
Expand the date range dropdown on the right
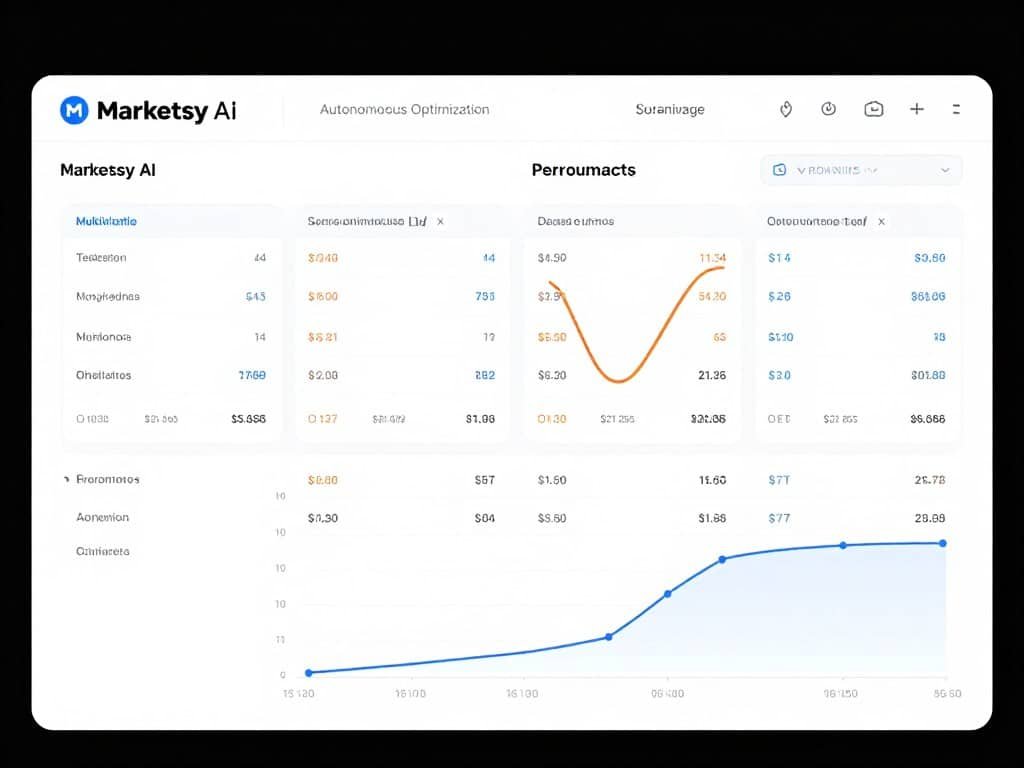944,170
